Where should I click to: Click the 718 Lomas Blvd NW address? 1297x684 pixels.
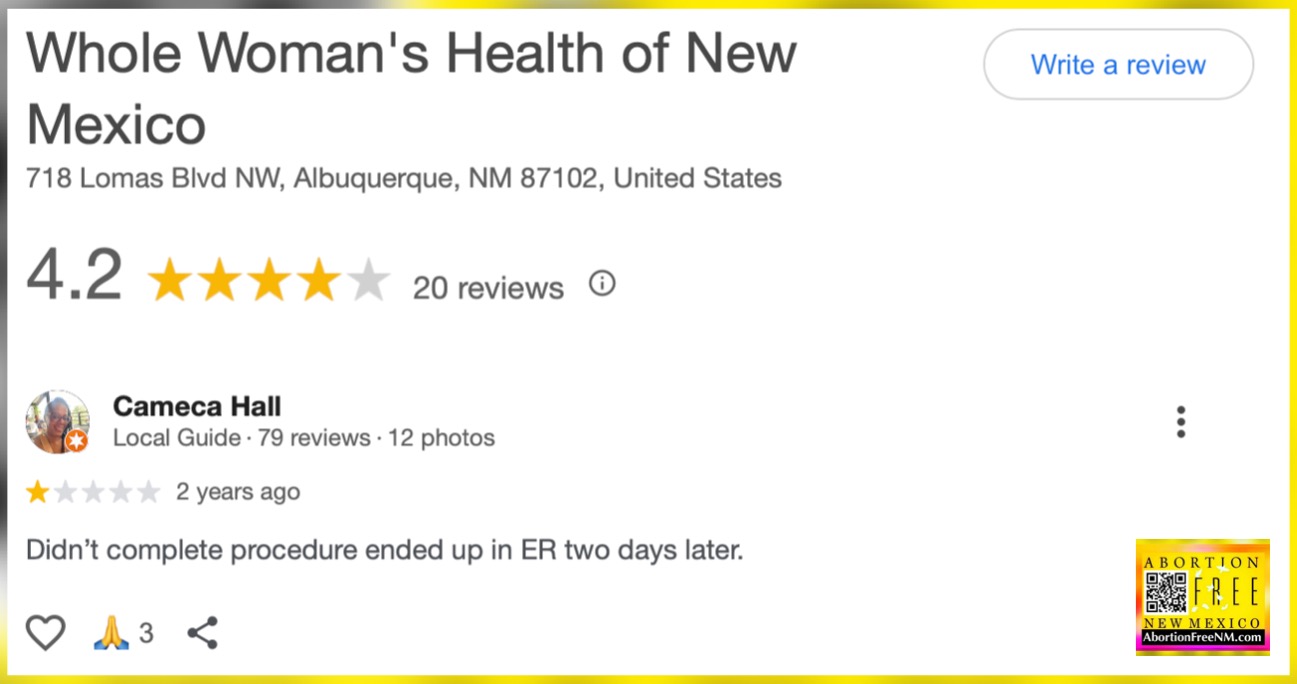(x=404, y=179)
